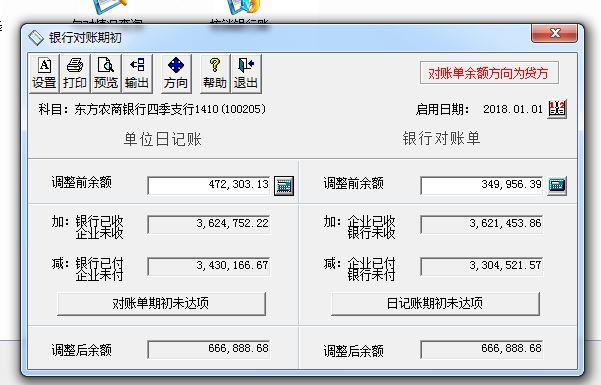This screenshot has height=385, width=601.
Task: Select the 3,430,166.67 银行已付 value field
Action: (209, 266)
